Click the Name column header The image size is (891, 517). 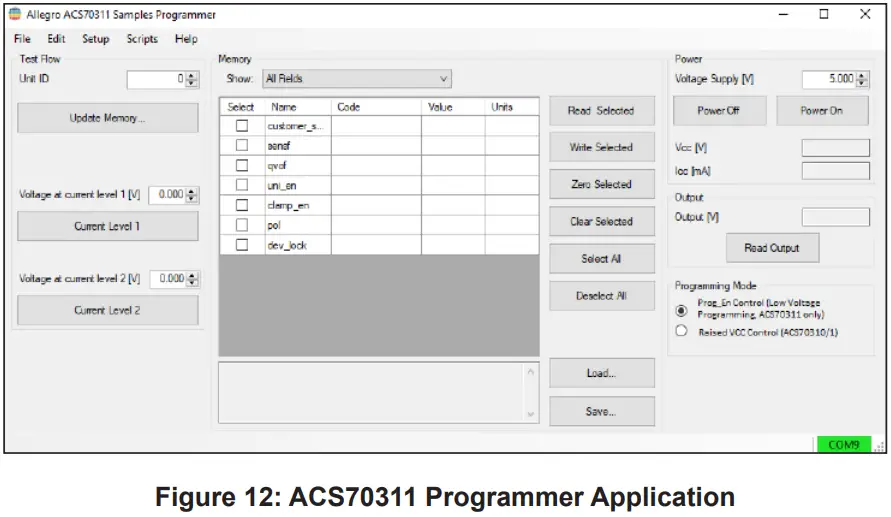click(x=298, y=107)
